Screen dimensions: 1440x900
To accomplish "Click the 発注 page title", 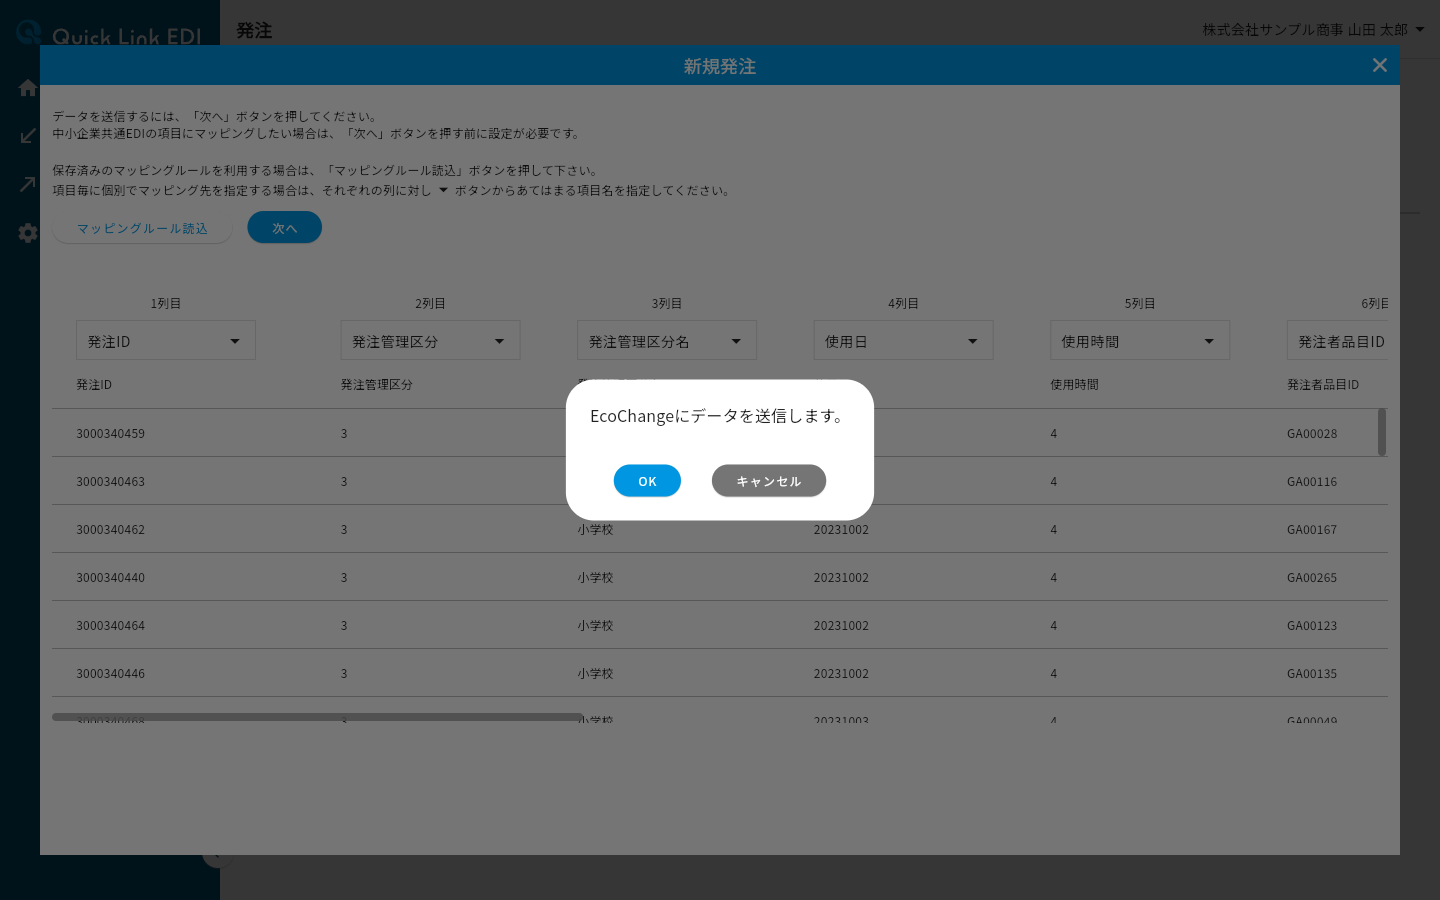I will click(254, 31).
